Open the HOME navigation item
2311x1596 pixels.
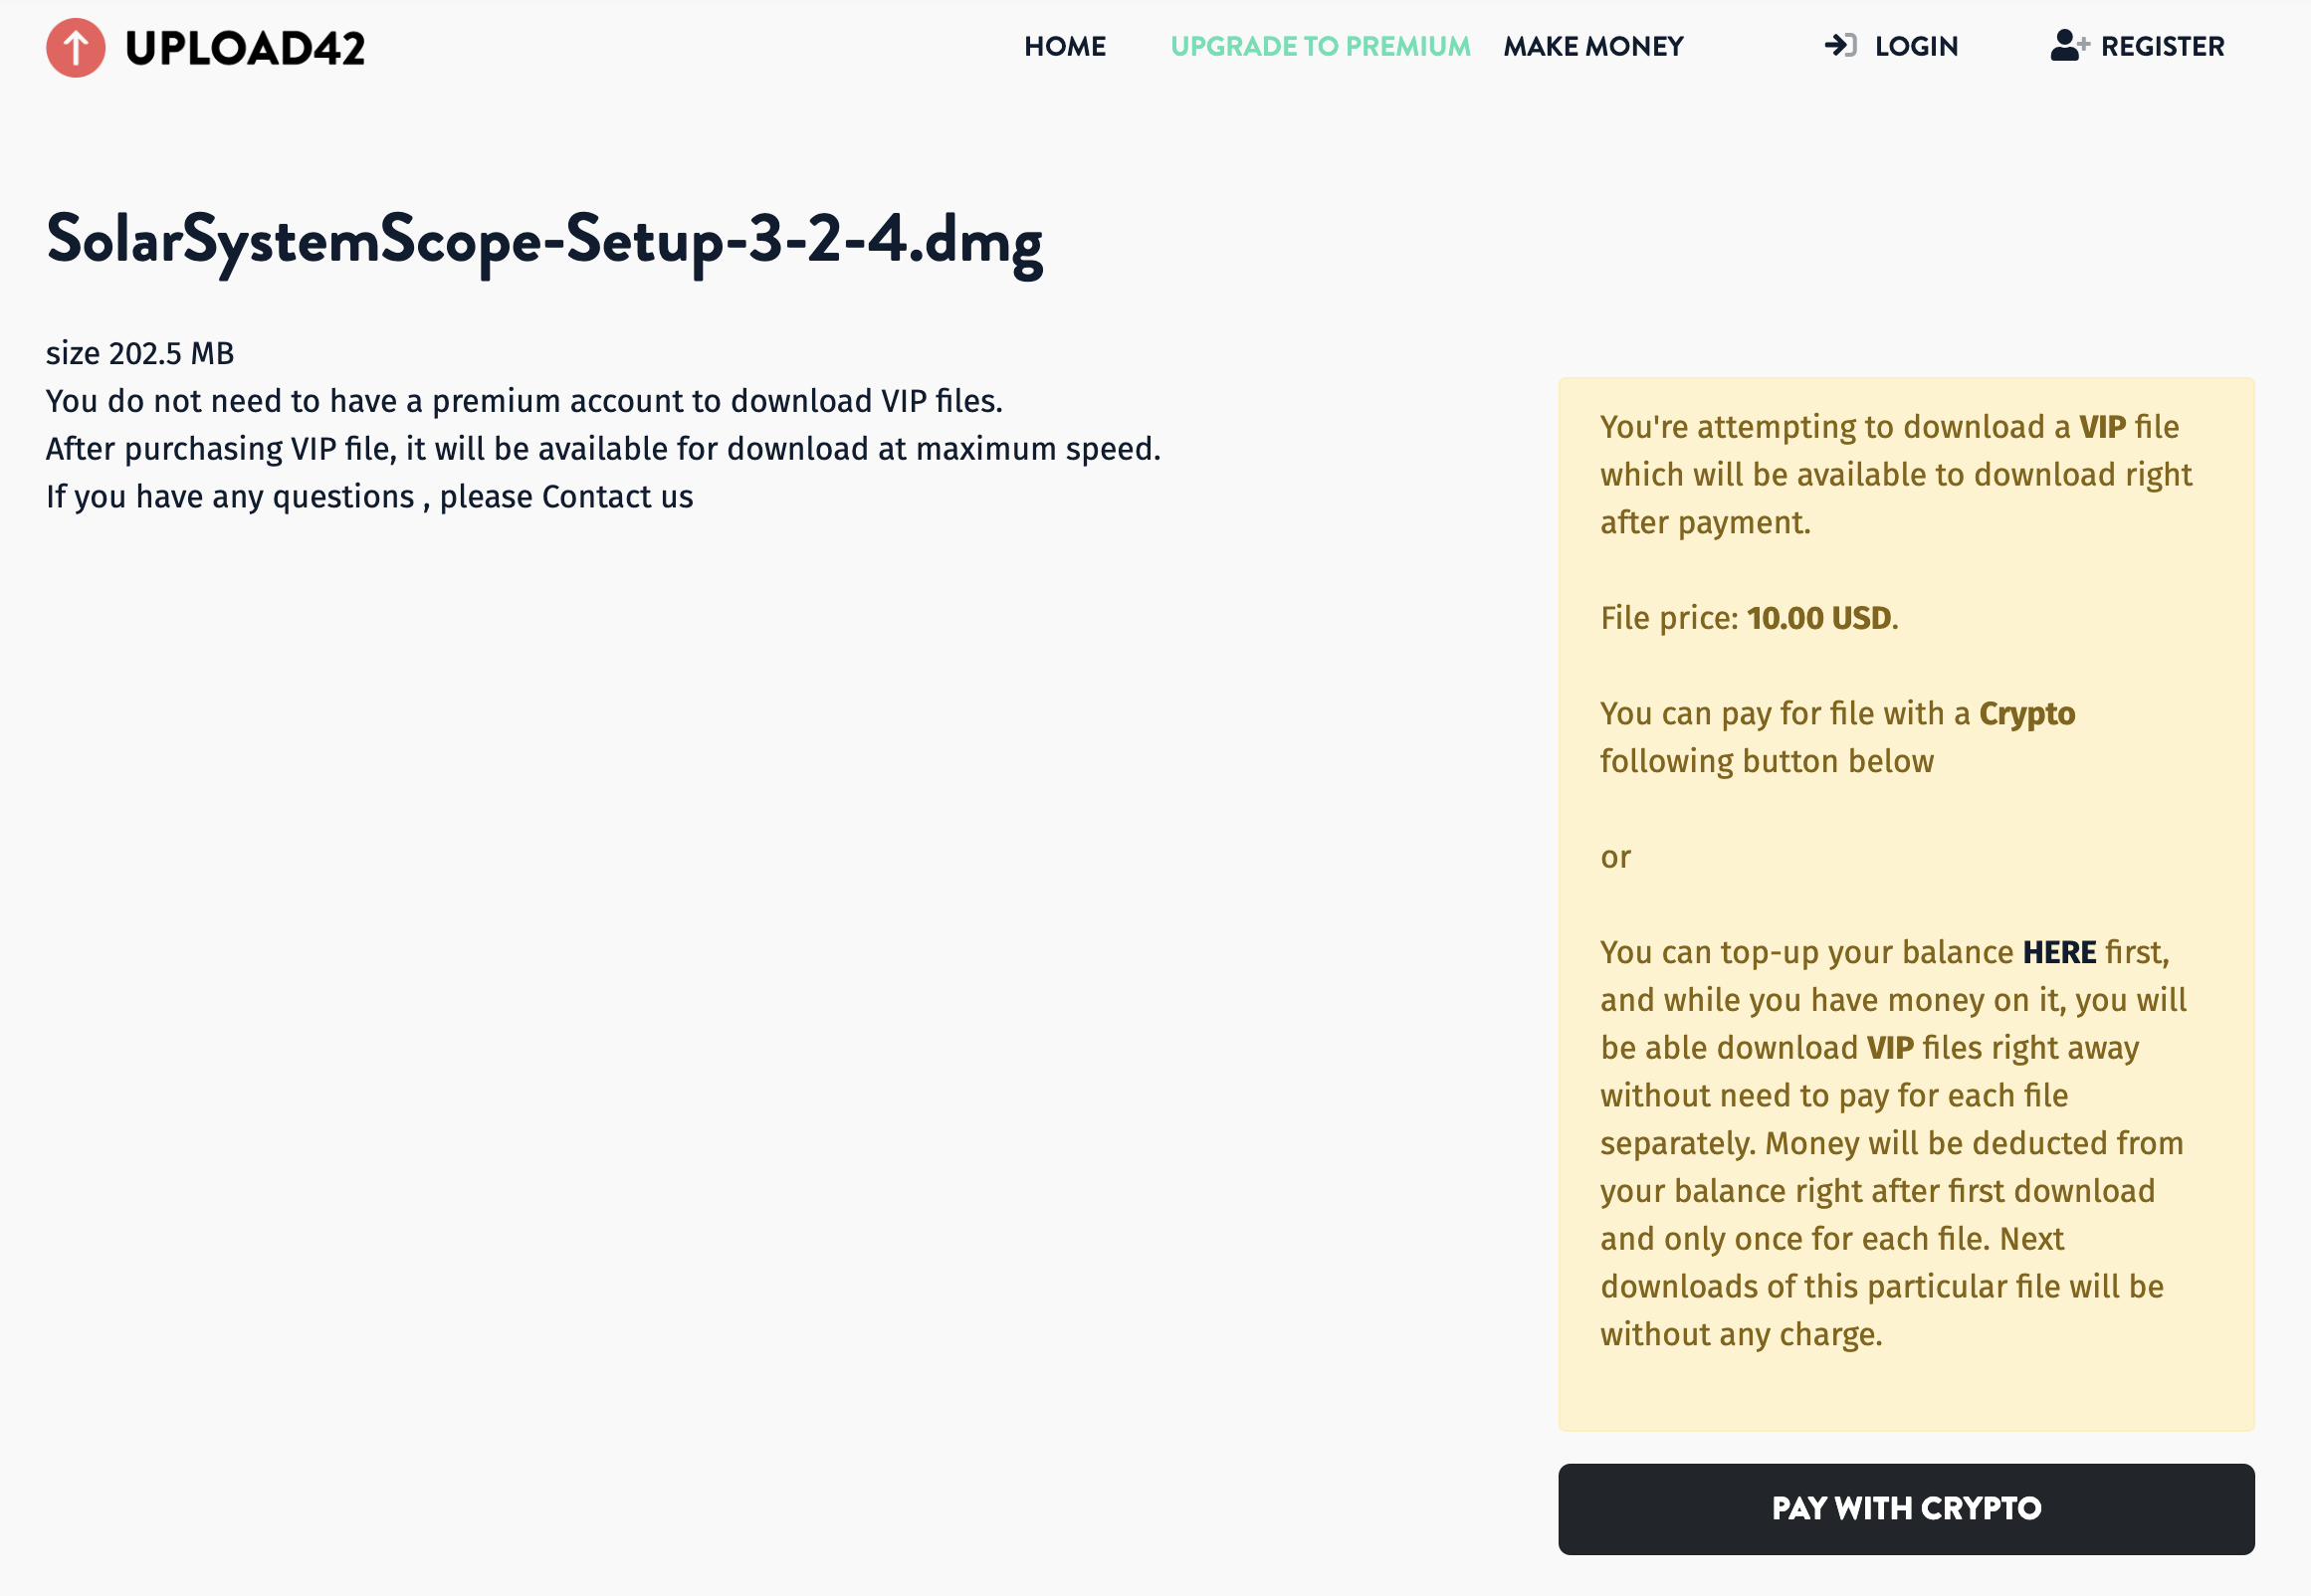(1064, 46)
